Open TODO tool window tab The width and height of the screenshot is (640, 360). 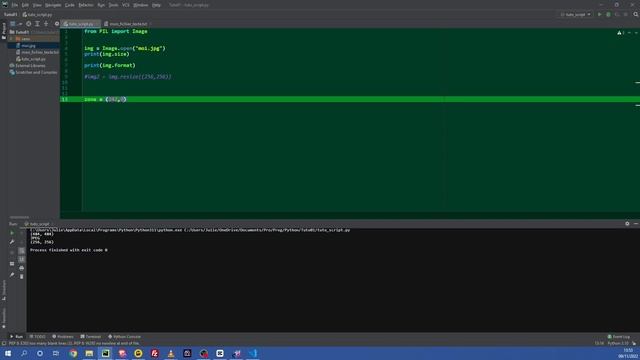click(x=38, y=337)
